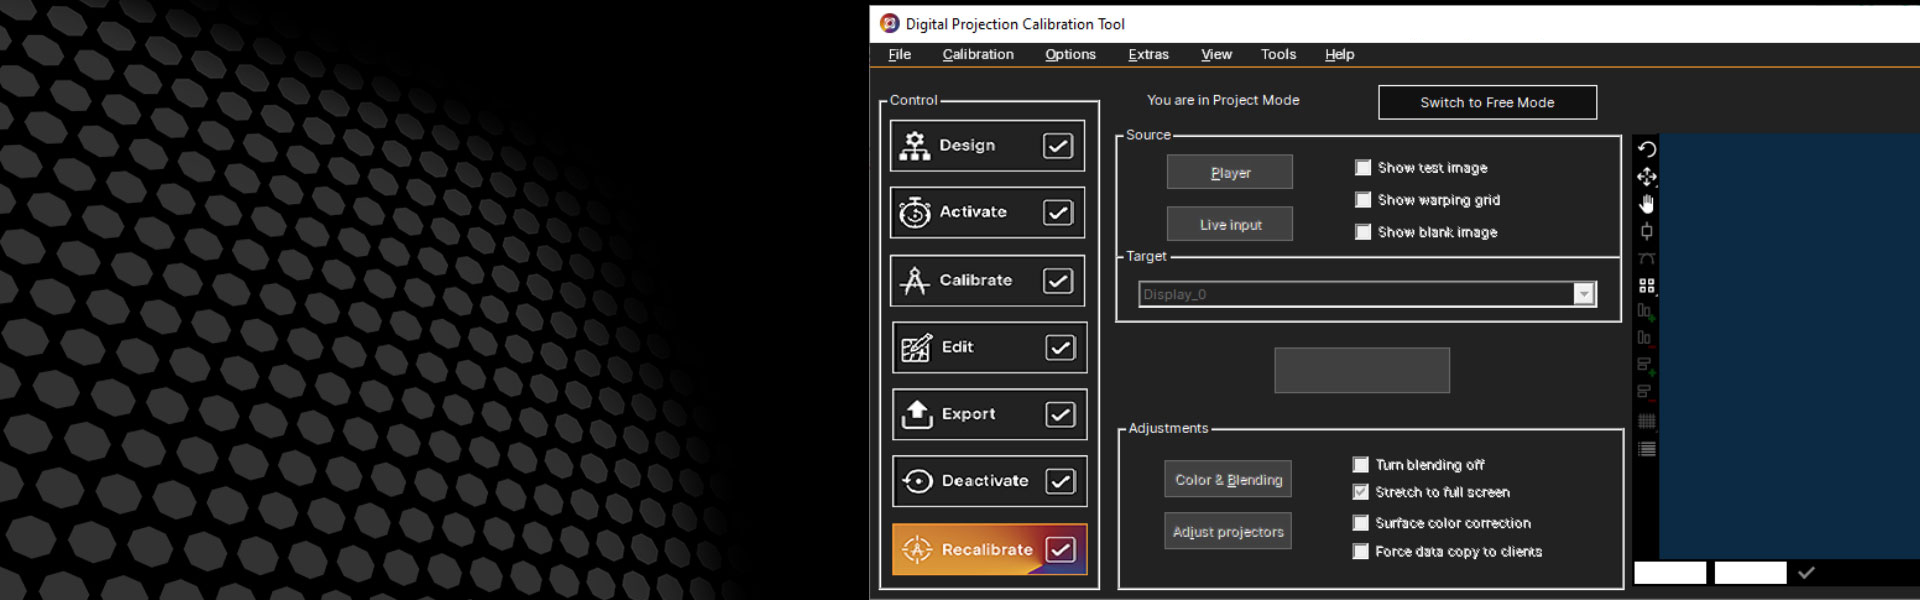The image size is (1920, 600).
Task: Click the Design network icon
Action: click(914, 146)
